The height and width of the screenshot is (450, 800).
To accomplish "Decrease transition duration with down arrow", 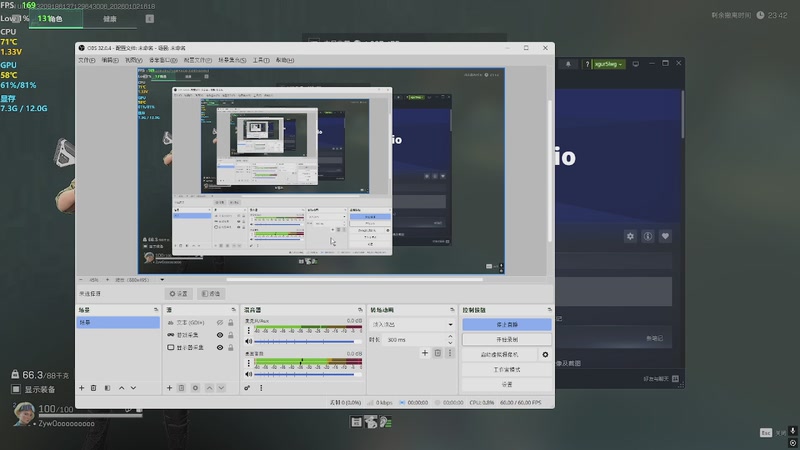I will coord(450,342).
